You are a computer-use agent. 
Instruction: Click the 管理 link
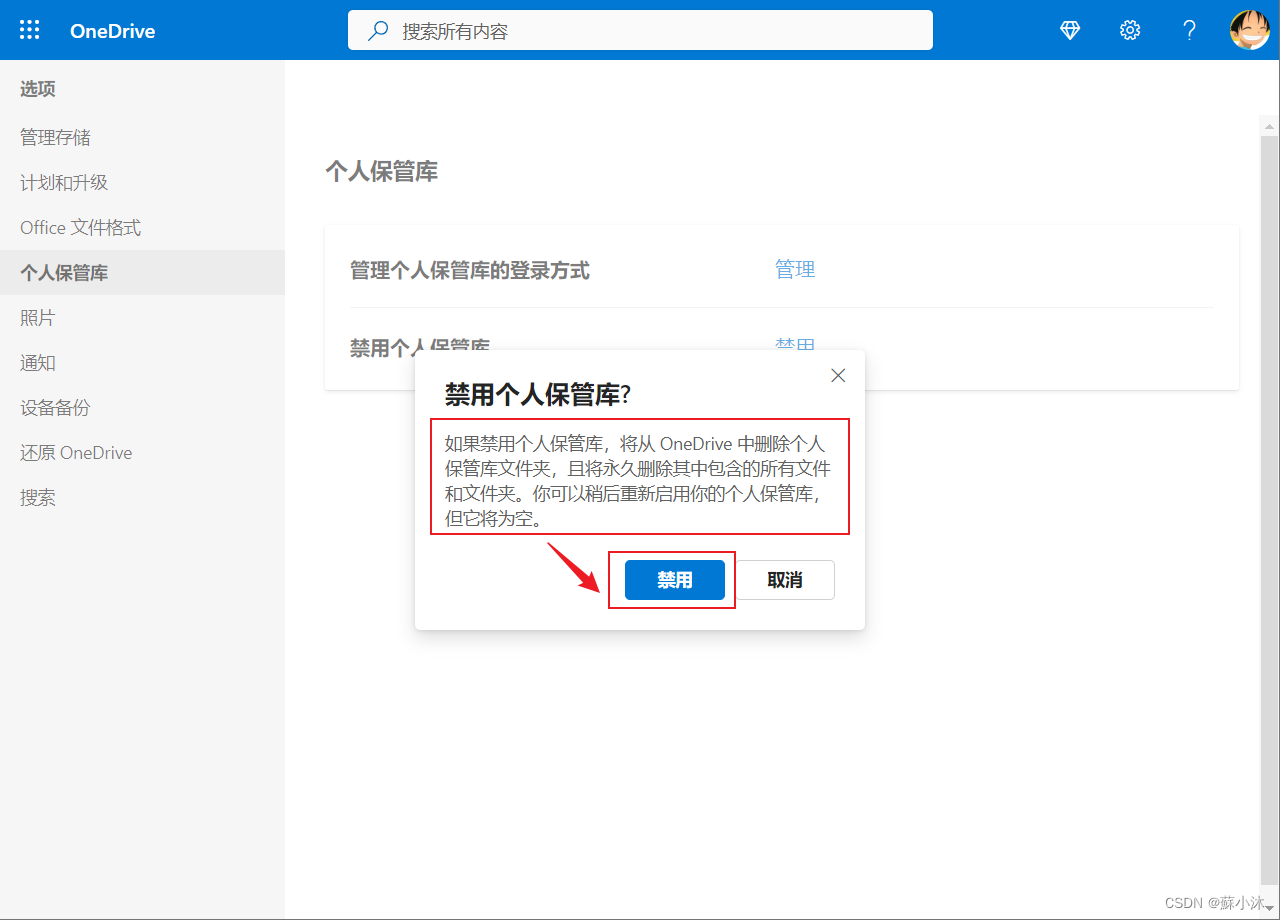tap(795, 269)
